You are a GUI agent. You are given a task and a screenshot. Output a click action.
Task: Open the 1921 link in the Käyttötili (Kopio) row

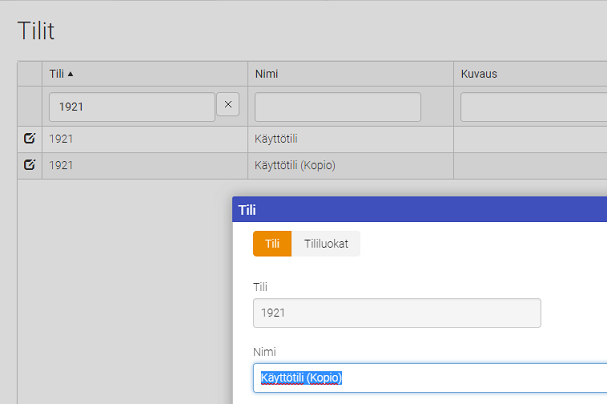click(61, 165)
